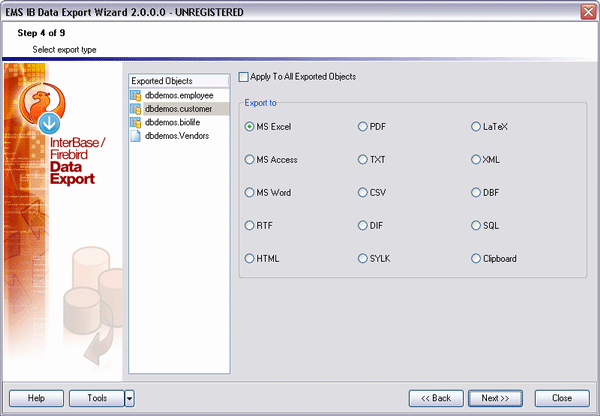The image size is (600, 416).
Task: Select the DIF export option
Action: (362, 225)
